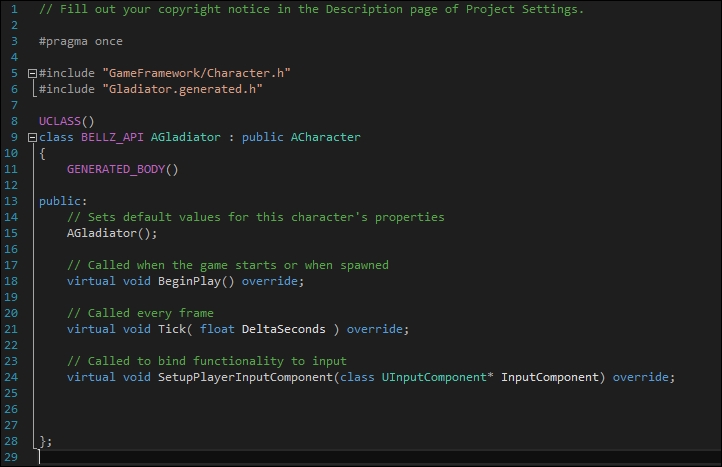Click the #pragma once directive
Viewport: 722px width, 467px height.
point(81,41)
